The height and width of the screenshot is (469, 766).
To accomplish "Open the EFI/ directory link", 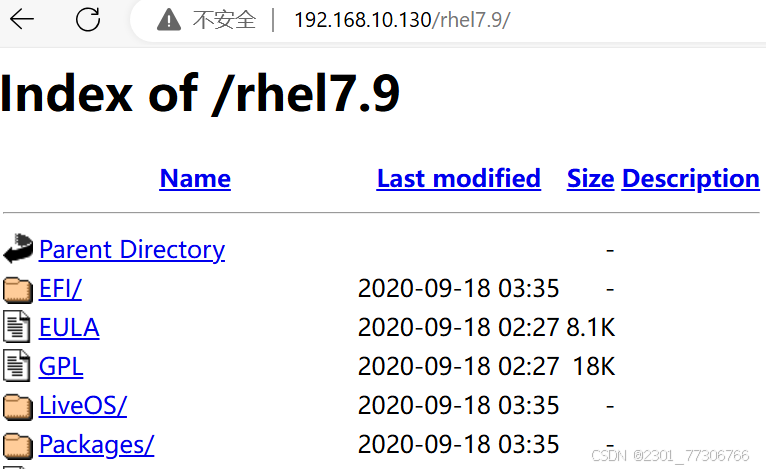I will coord(61,289).
